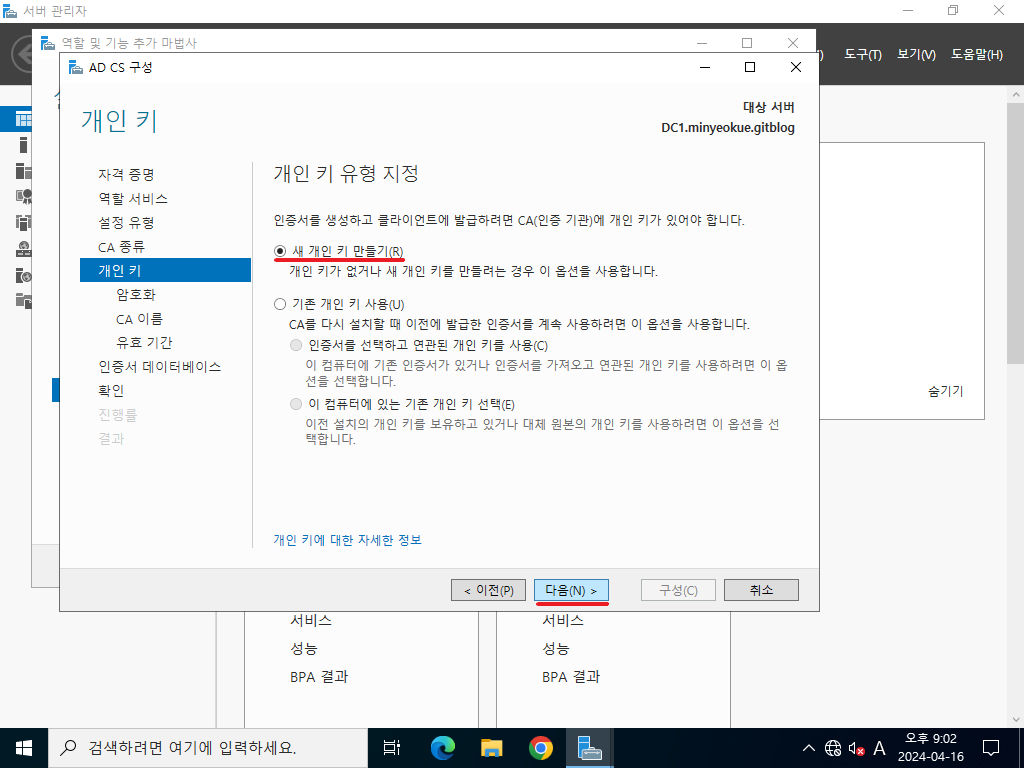The height and width of the screenshot is (768, 1024).
Task: Click BPA 결과 in the left server tile
Action: 319,677
